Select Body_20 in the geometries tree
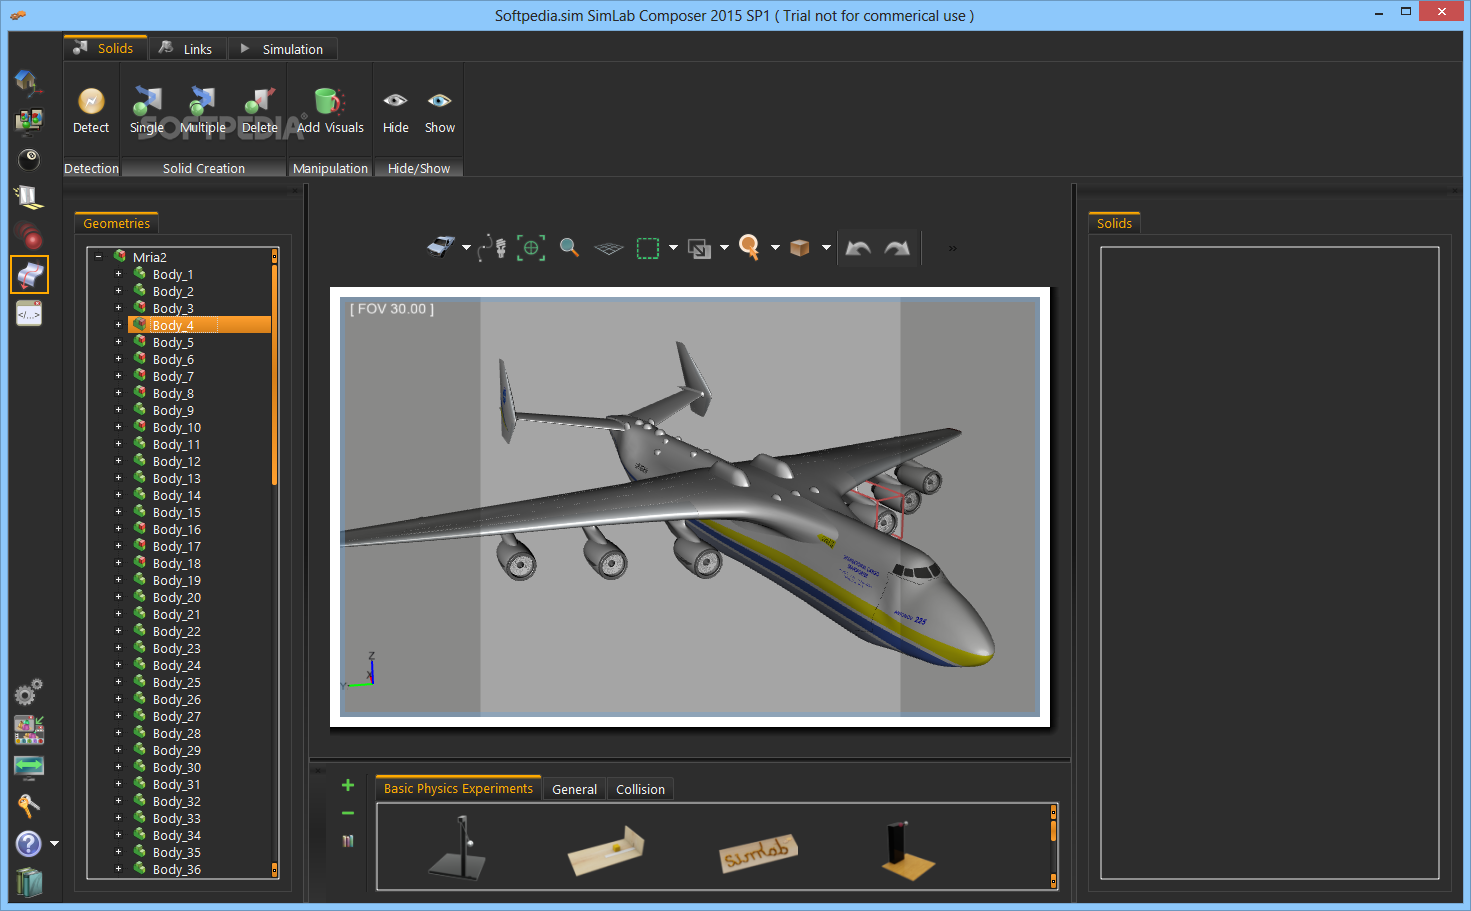The width and height of the screenshot is (1471, 911). pos(177,597)
